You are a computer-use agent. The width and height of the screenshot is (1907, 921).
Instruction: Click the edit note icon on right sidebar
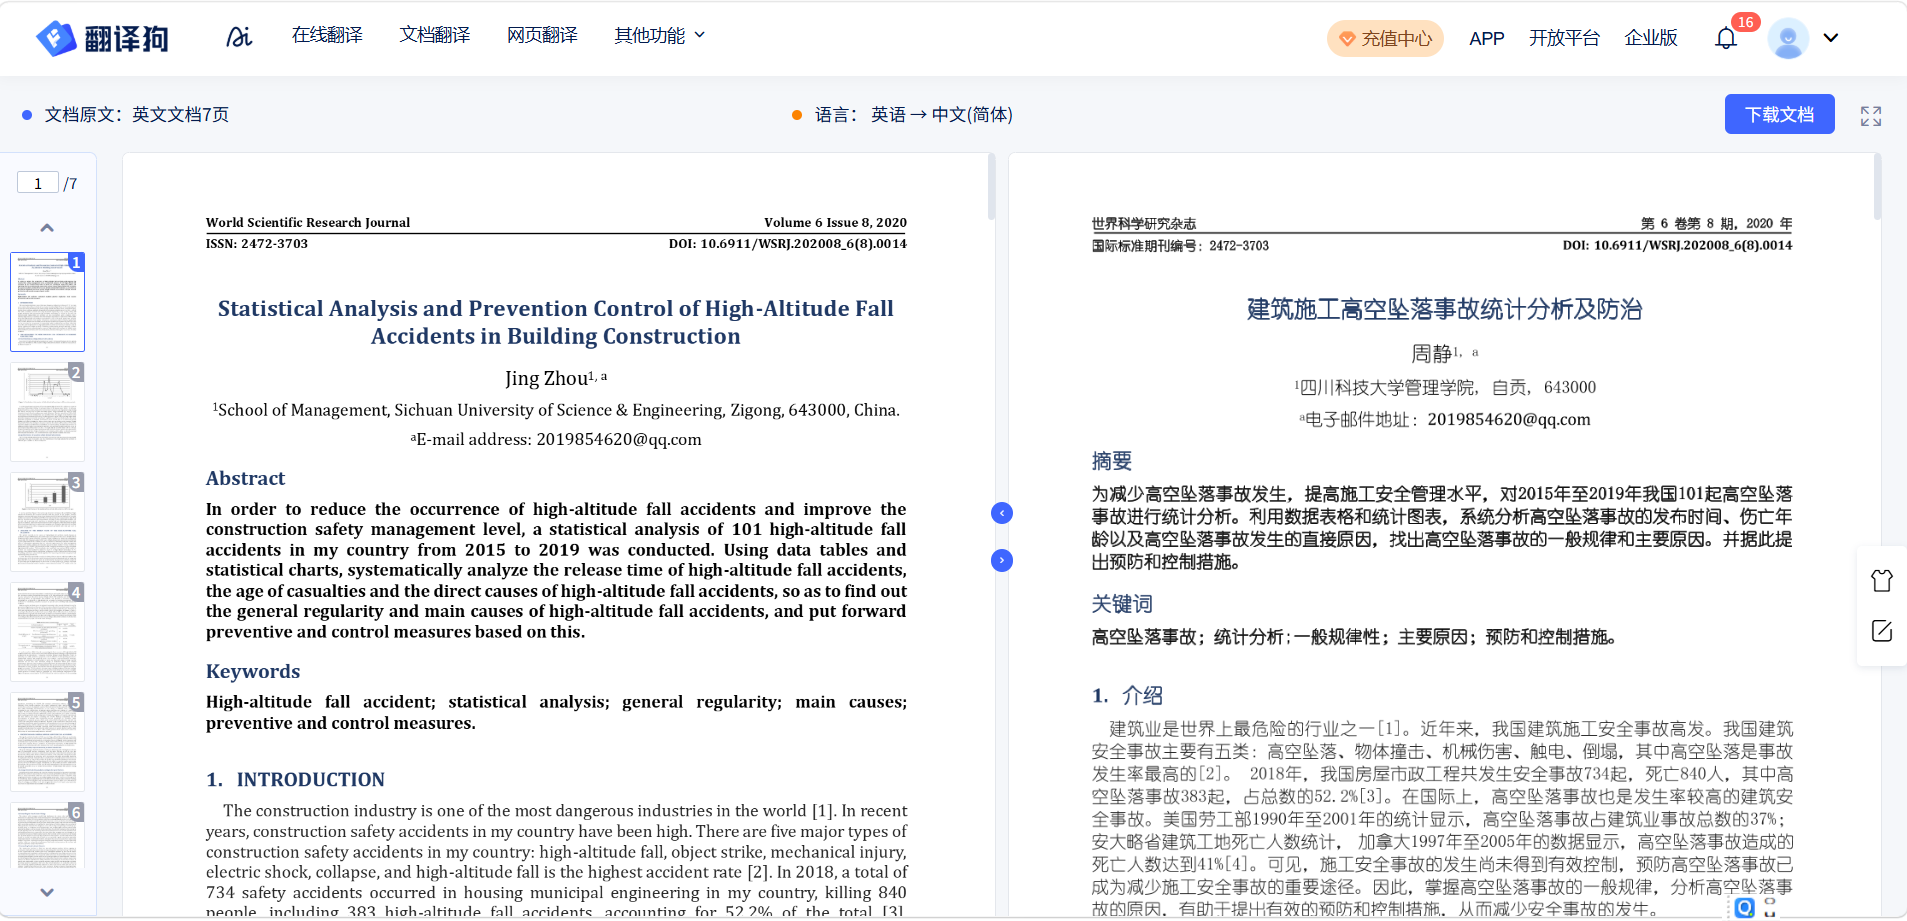click(x=1881, y=631)
